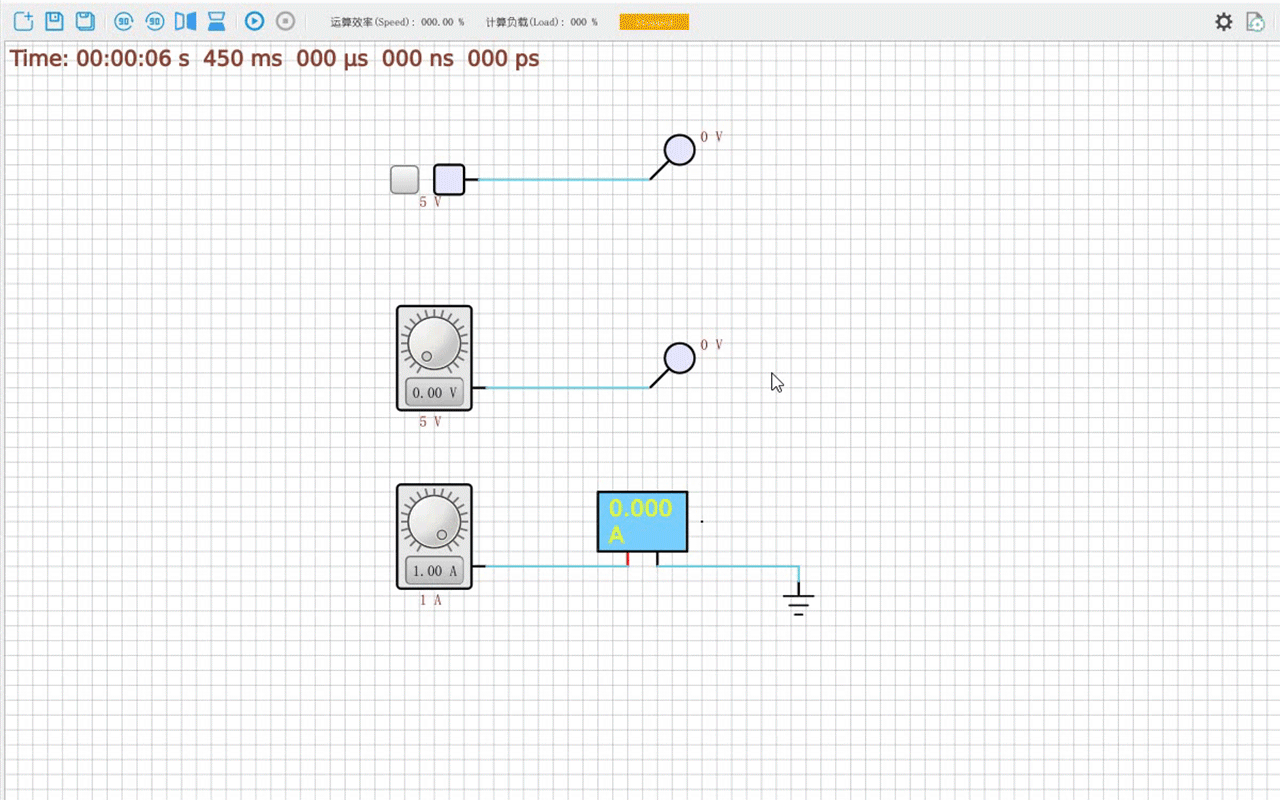
Task: Click the new circuit file icon
Action: [24, 21]
